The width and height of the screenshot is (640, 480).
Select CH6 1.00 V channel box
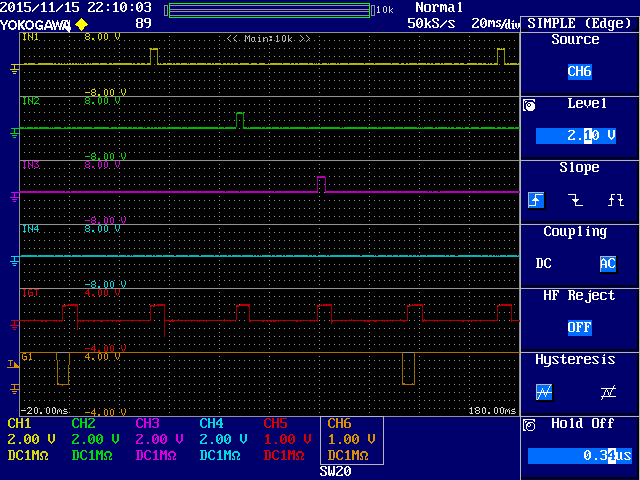tap(352, 440)
